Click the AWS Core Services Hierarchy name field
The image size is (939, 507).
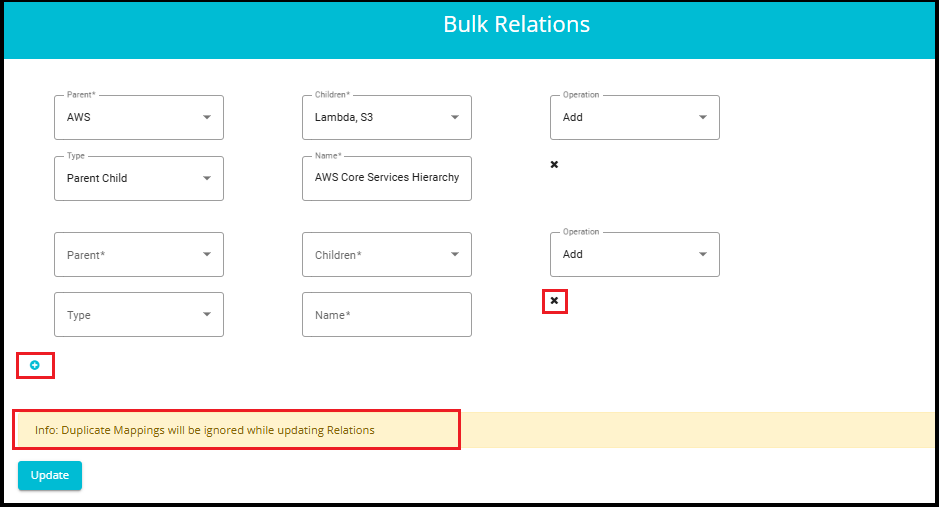[387, 178]
